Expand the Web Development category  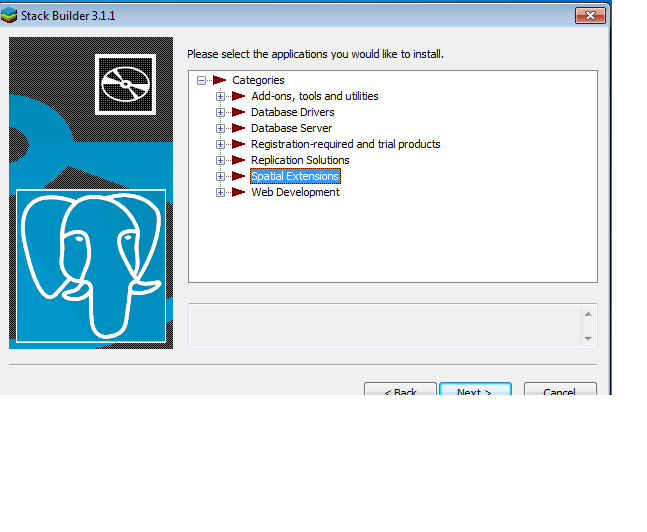[x=220, y=193]
